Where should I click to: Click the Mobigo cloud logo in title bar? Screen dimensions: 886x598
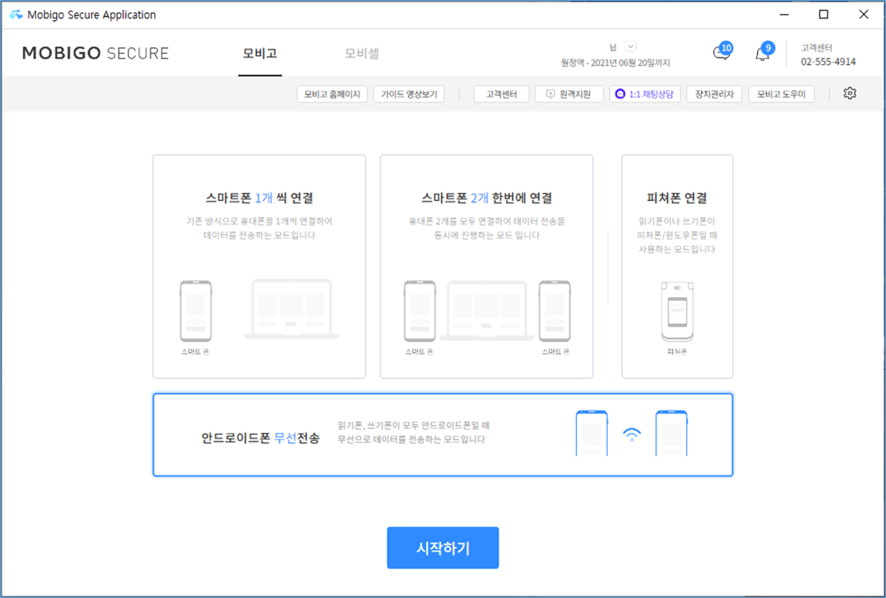pos(15,15)
